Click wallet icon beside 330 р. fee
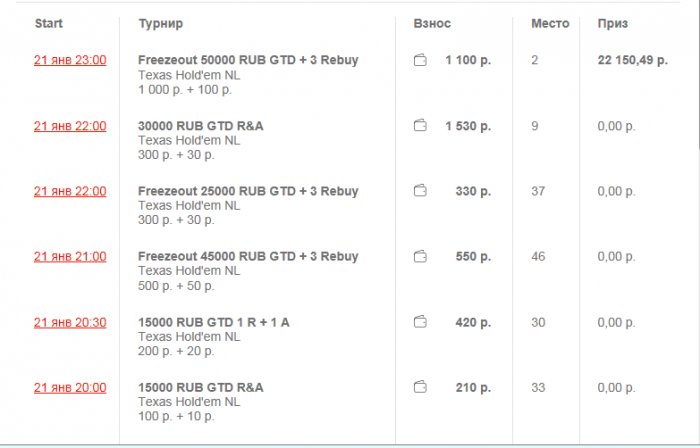 coord(420,191)
